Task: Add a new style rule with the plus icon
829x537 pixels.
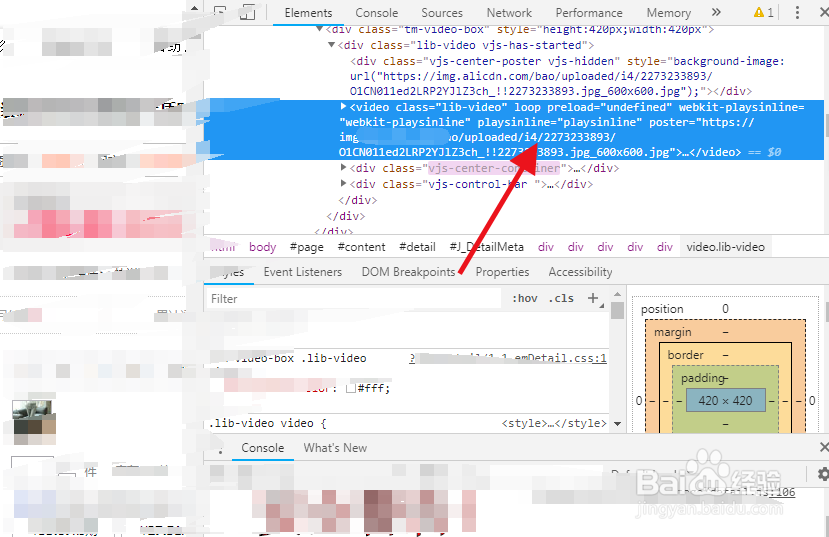Action: point(593,298)
